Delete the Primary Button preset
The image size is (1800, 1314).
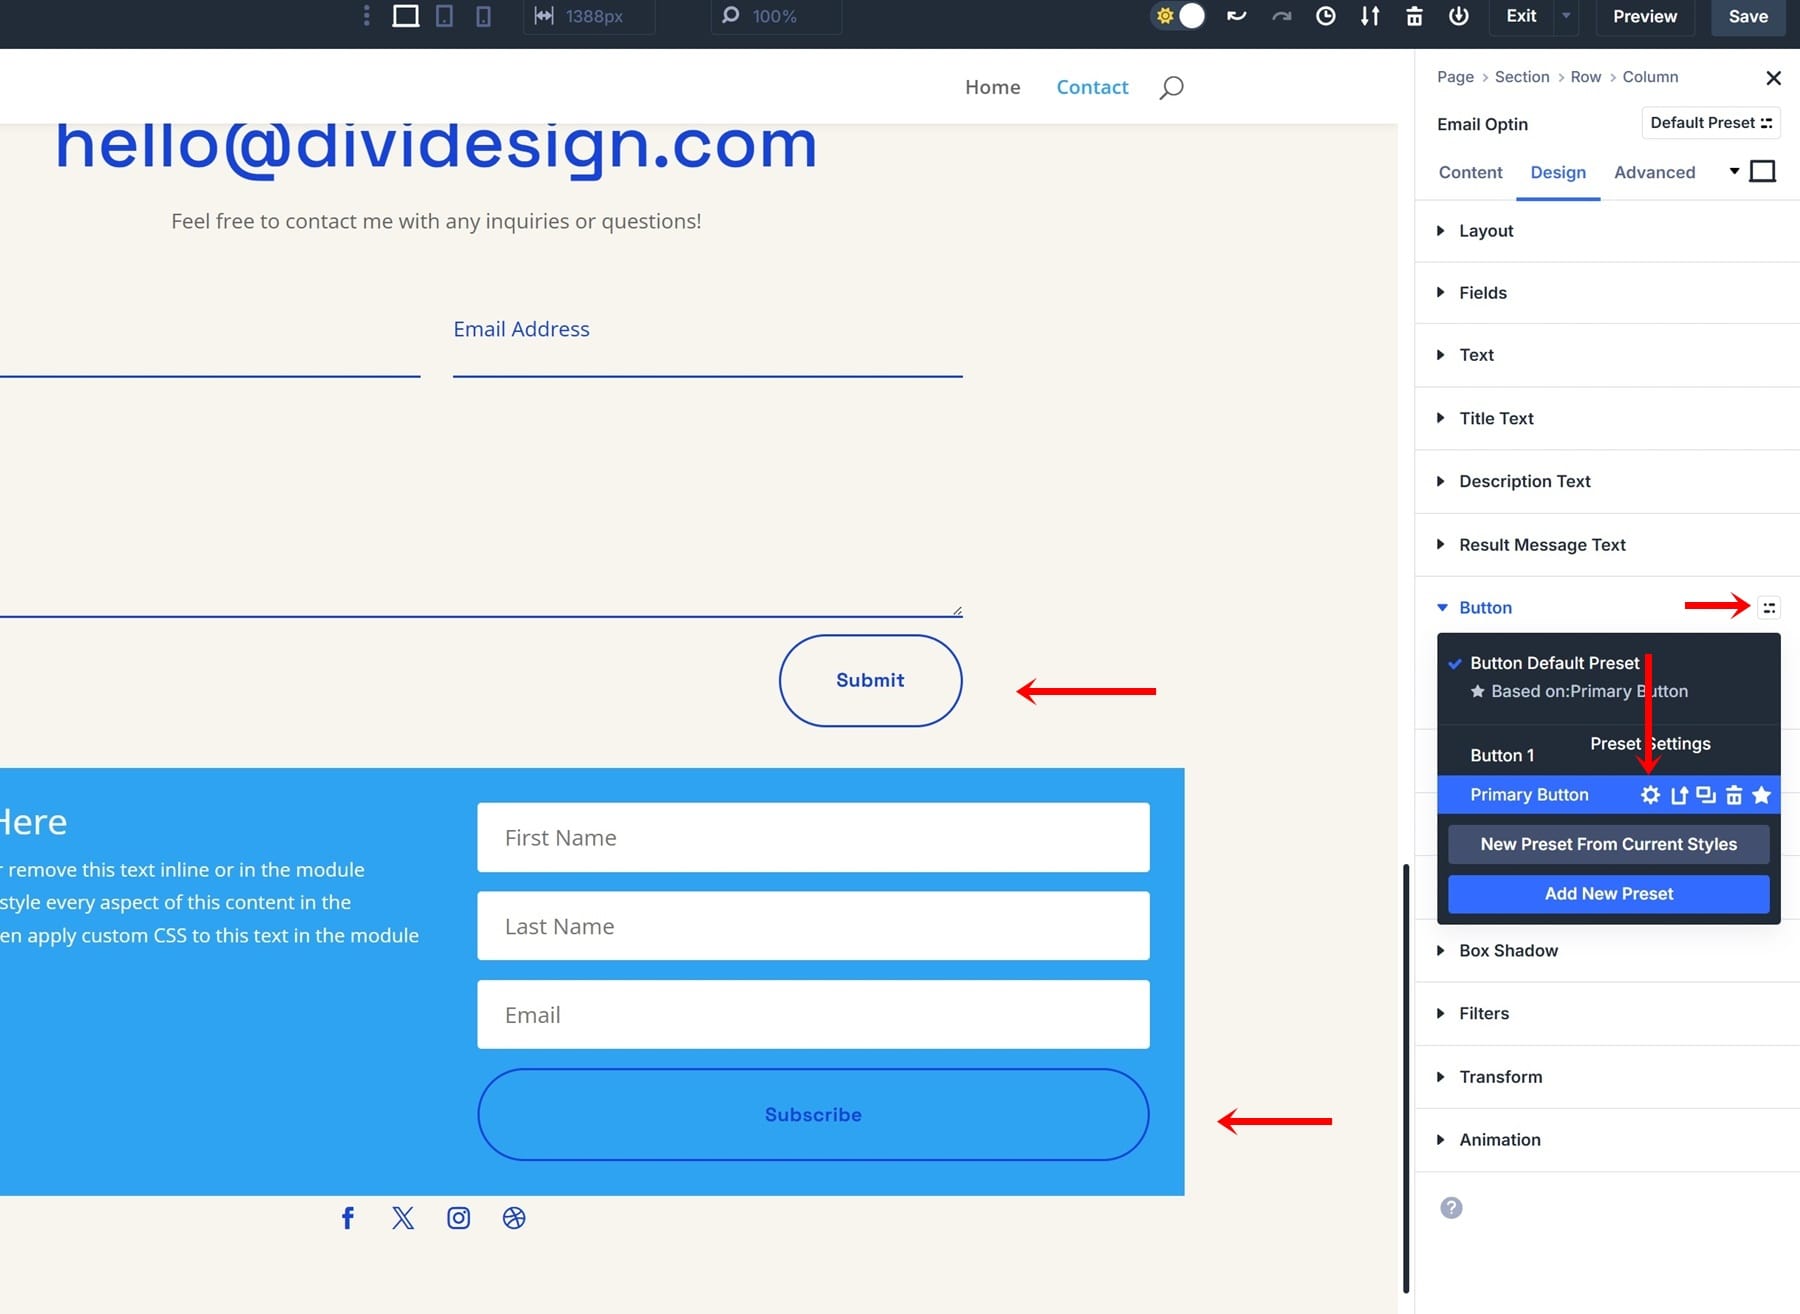coord(1734,795)
